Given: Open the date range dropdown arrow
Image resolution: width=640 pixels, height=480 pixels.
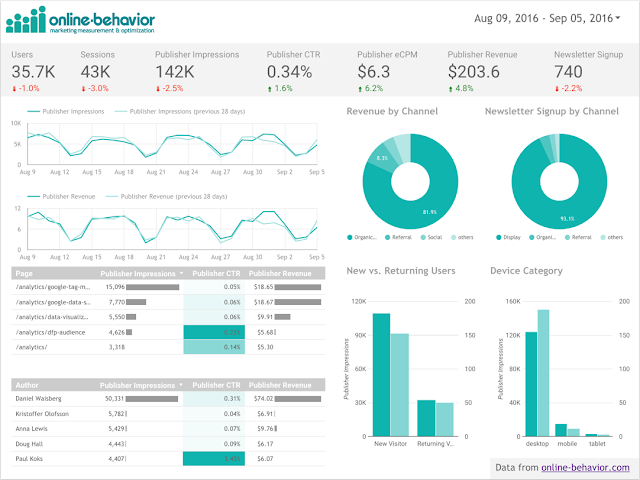Looking at the screenshot, I should [618, 18].
